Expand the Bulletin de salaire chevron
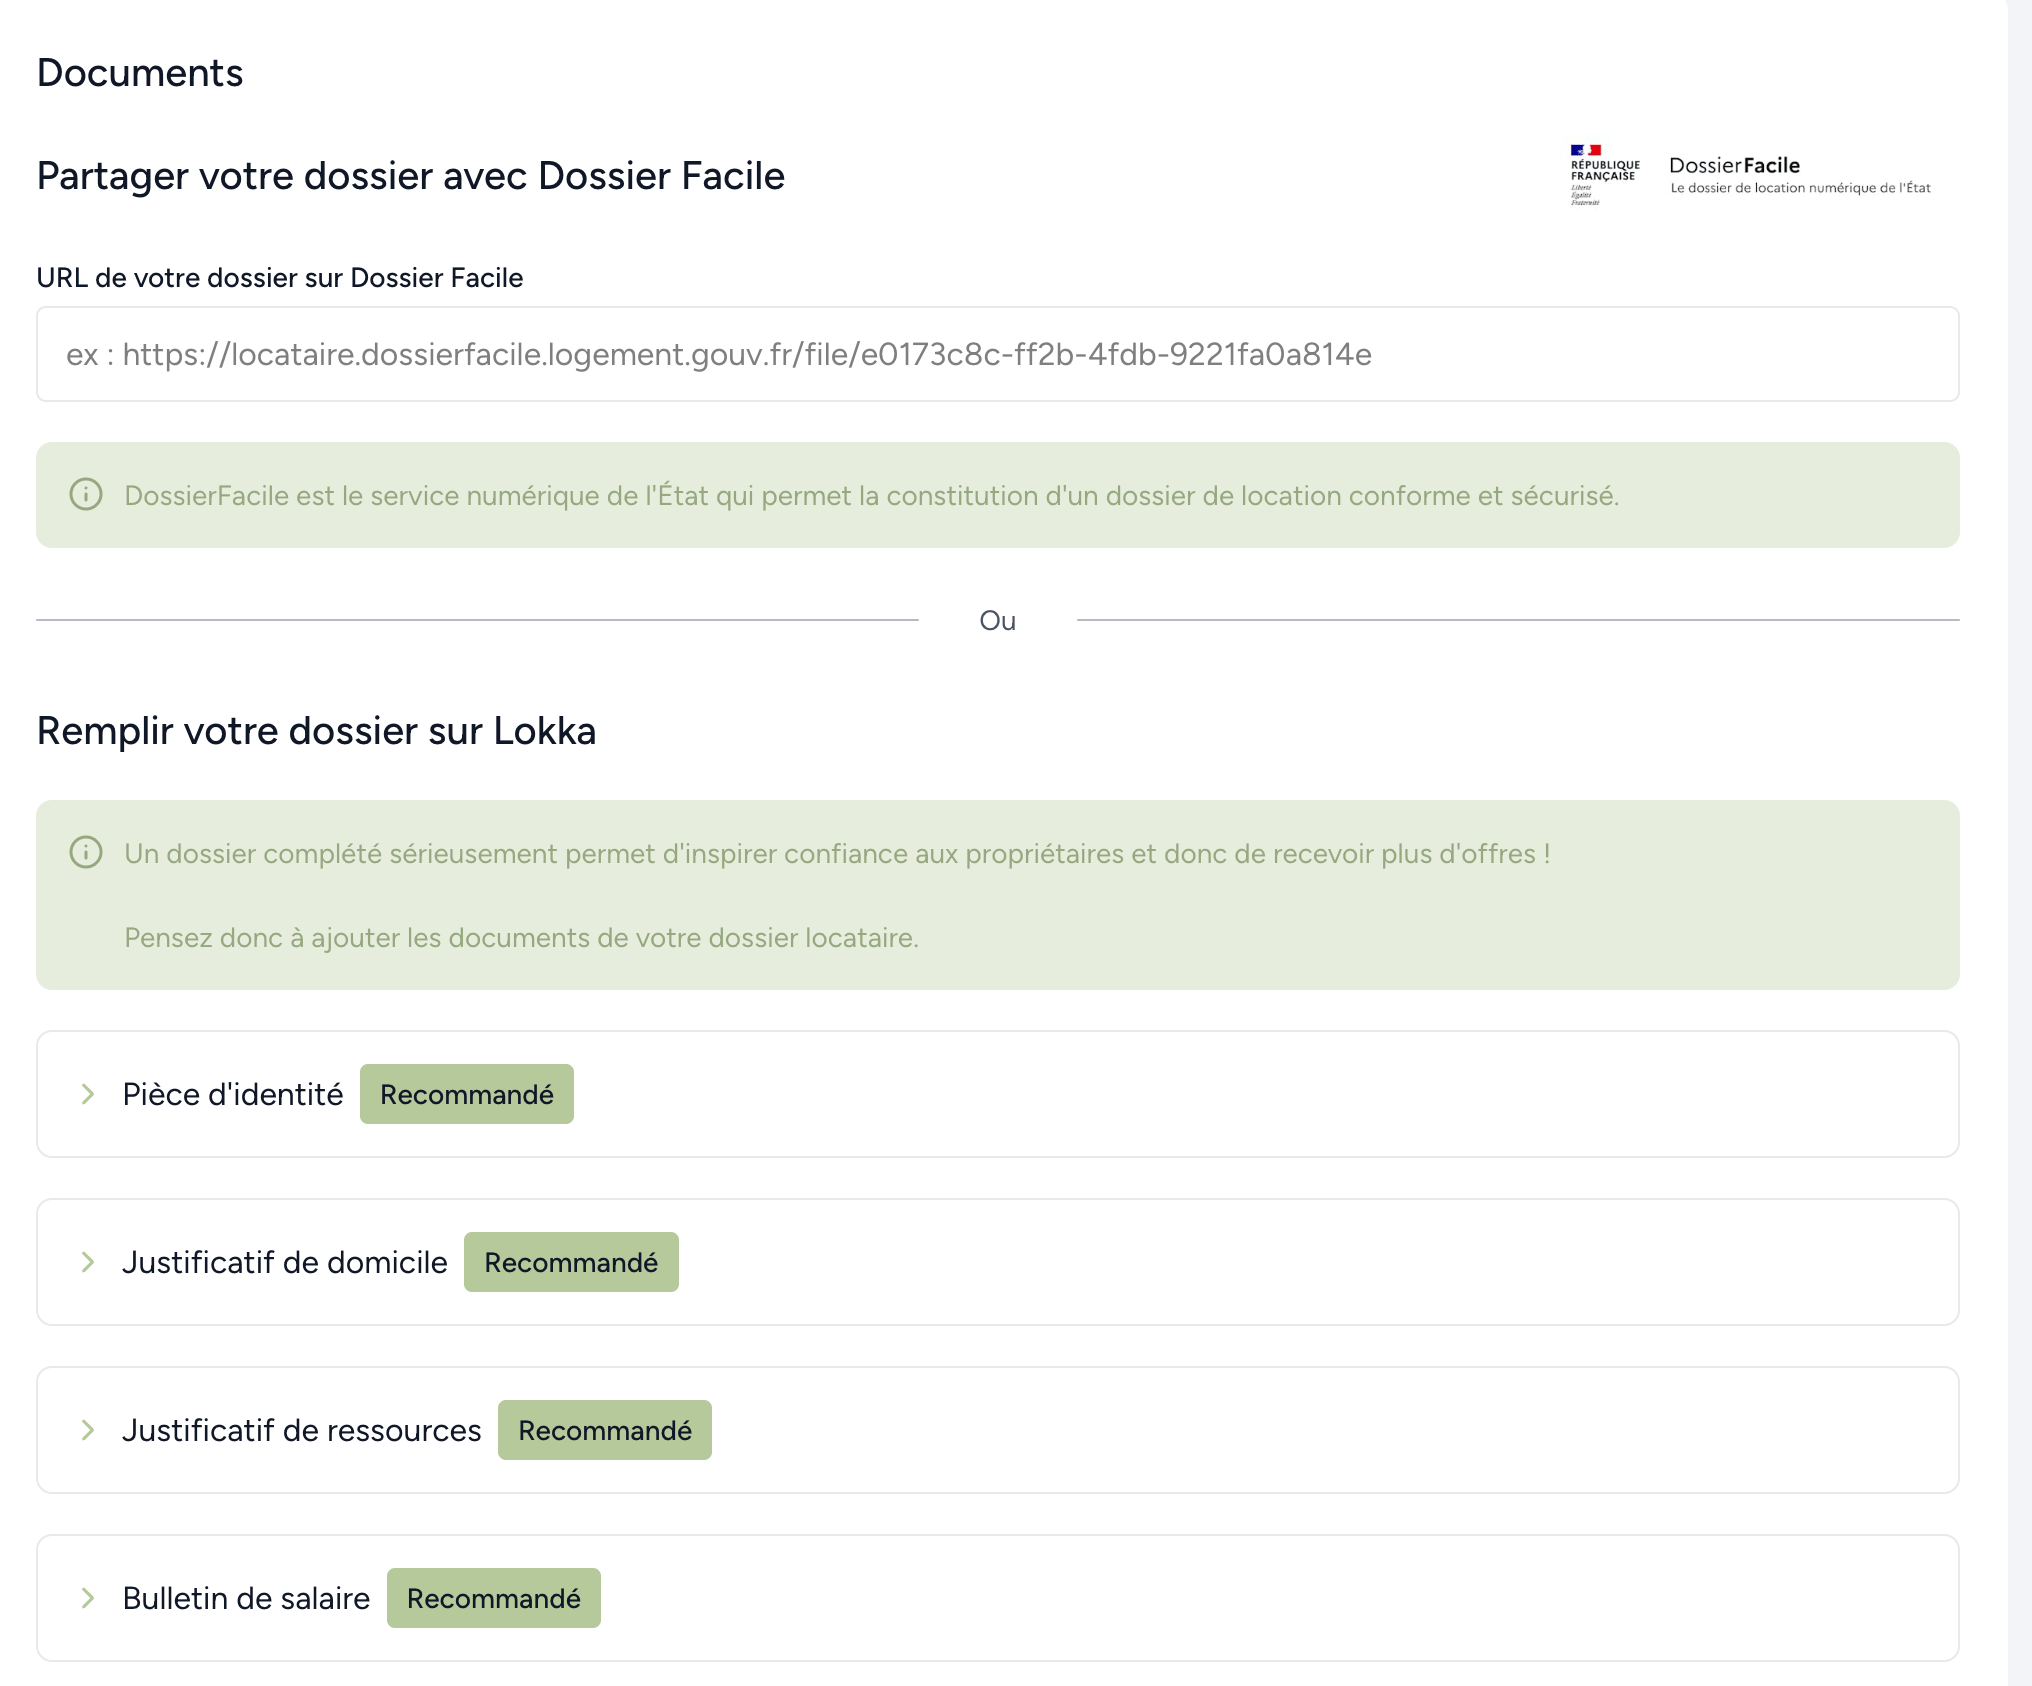Viewport: 2032px width, 1686px height. click(88, 1598)
